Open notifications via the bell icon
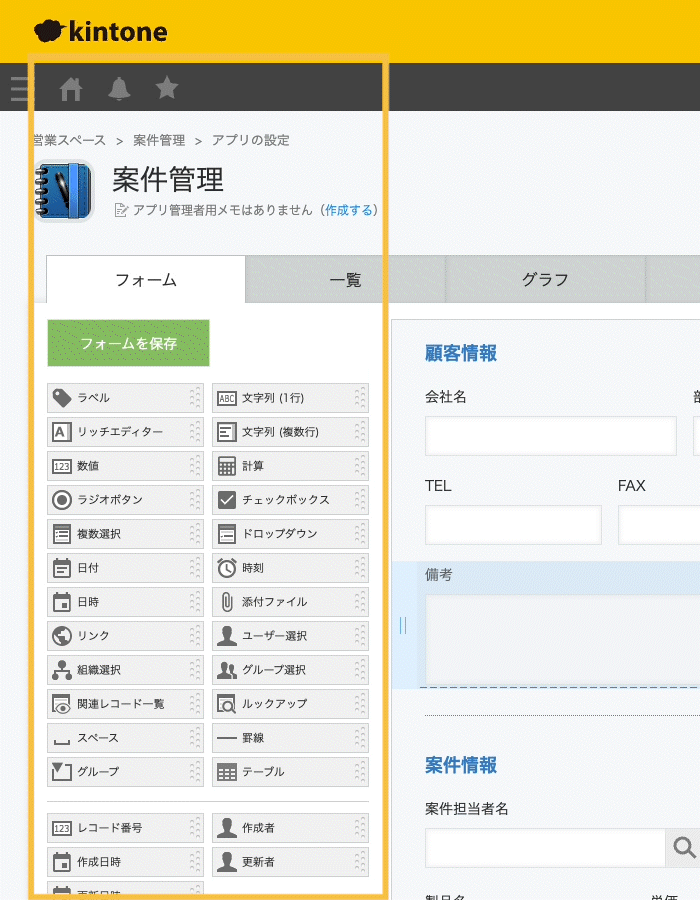The width and height of the screenshot is (700, 900). coord(118,88)
